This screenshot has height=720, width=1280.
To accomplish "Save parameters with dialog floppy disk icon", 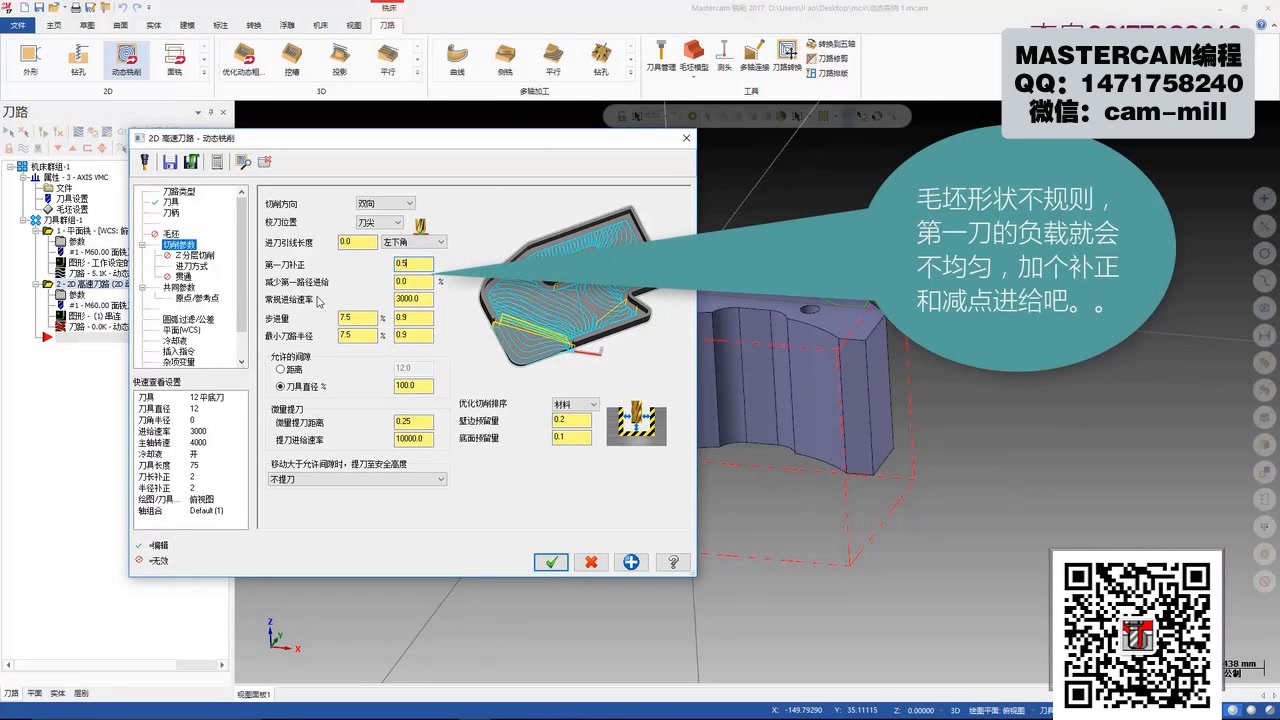I will (170, 161).
